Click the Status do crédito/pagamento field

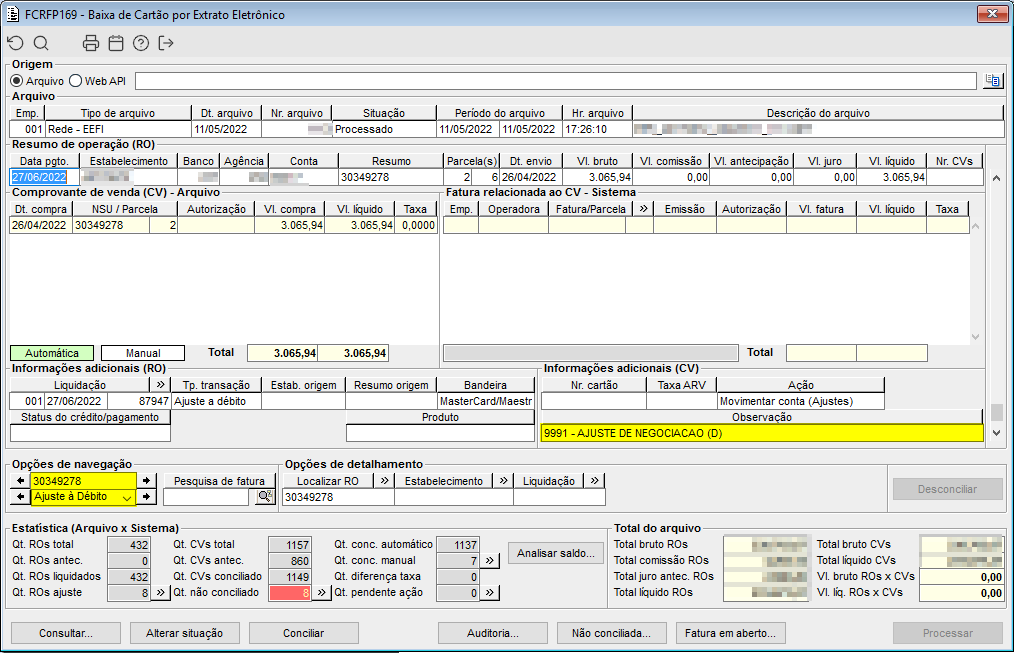click(x=90, y=433)
